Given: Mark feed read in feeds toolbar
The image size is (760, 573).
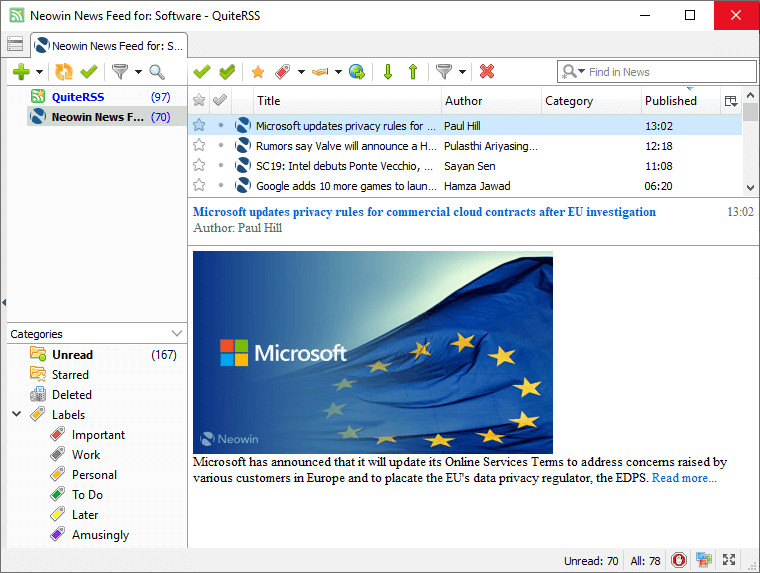Looking at the screenshot, I should point(89,72).
